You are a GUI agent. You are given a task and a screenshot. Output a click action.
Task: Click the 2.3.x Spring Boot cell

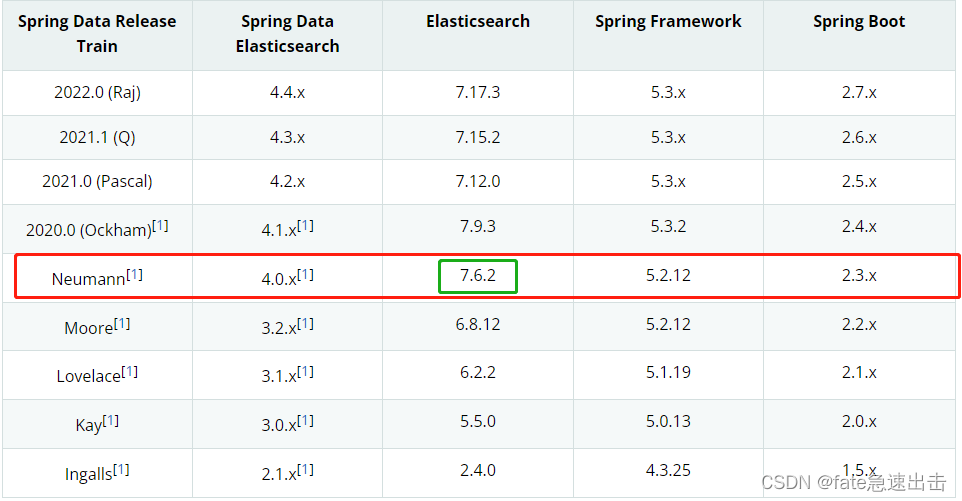coord(859,275)
